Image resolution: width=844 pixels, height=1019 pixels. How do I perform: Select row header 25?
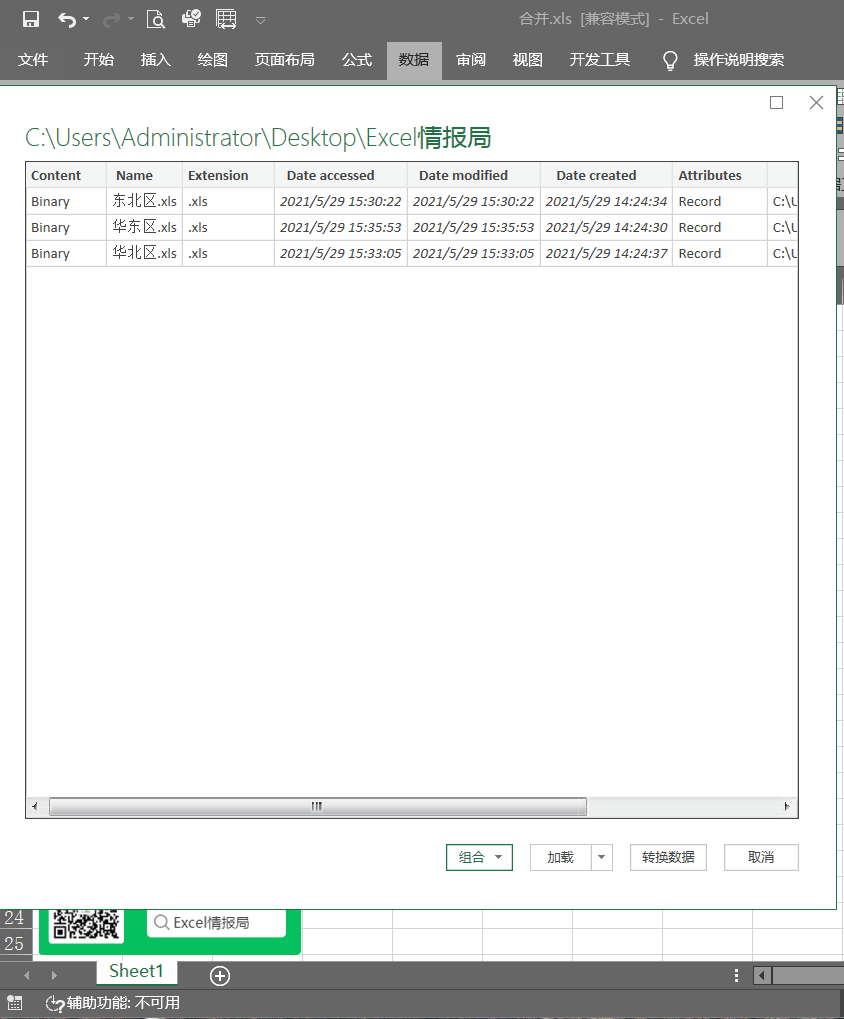14,944
